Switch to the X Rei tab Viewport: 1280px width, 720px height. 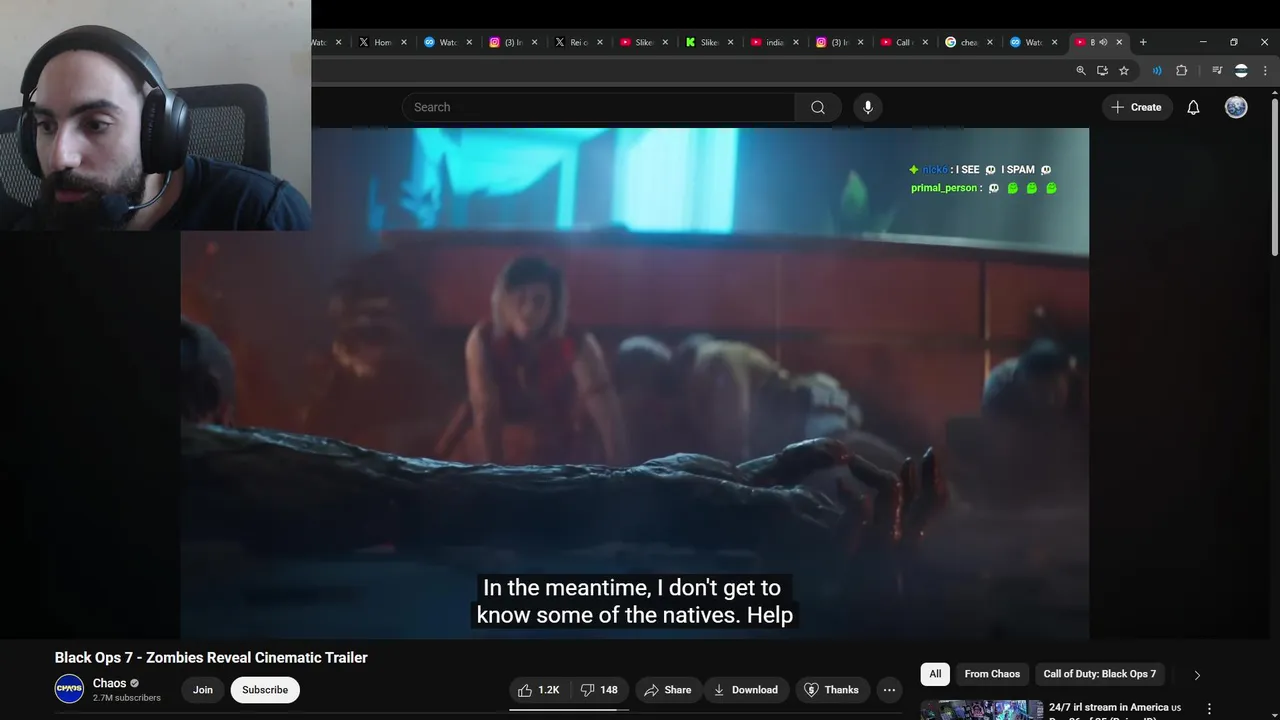click(x=578, y=42)
